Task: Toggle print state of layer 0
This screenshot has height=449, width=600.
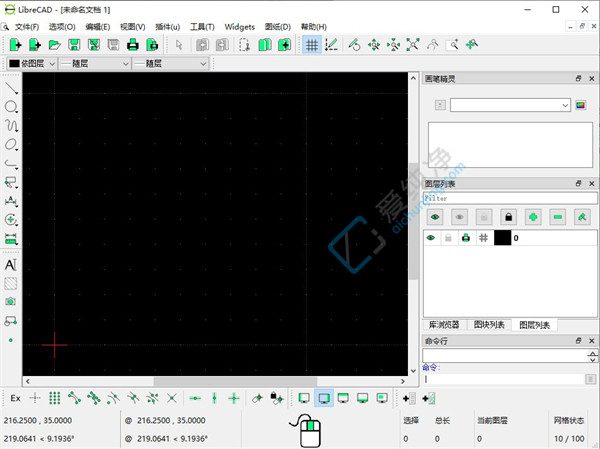Action: click(x=466, y=238)
